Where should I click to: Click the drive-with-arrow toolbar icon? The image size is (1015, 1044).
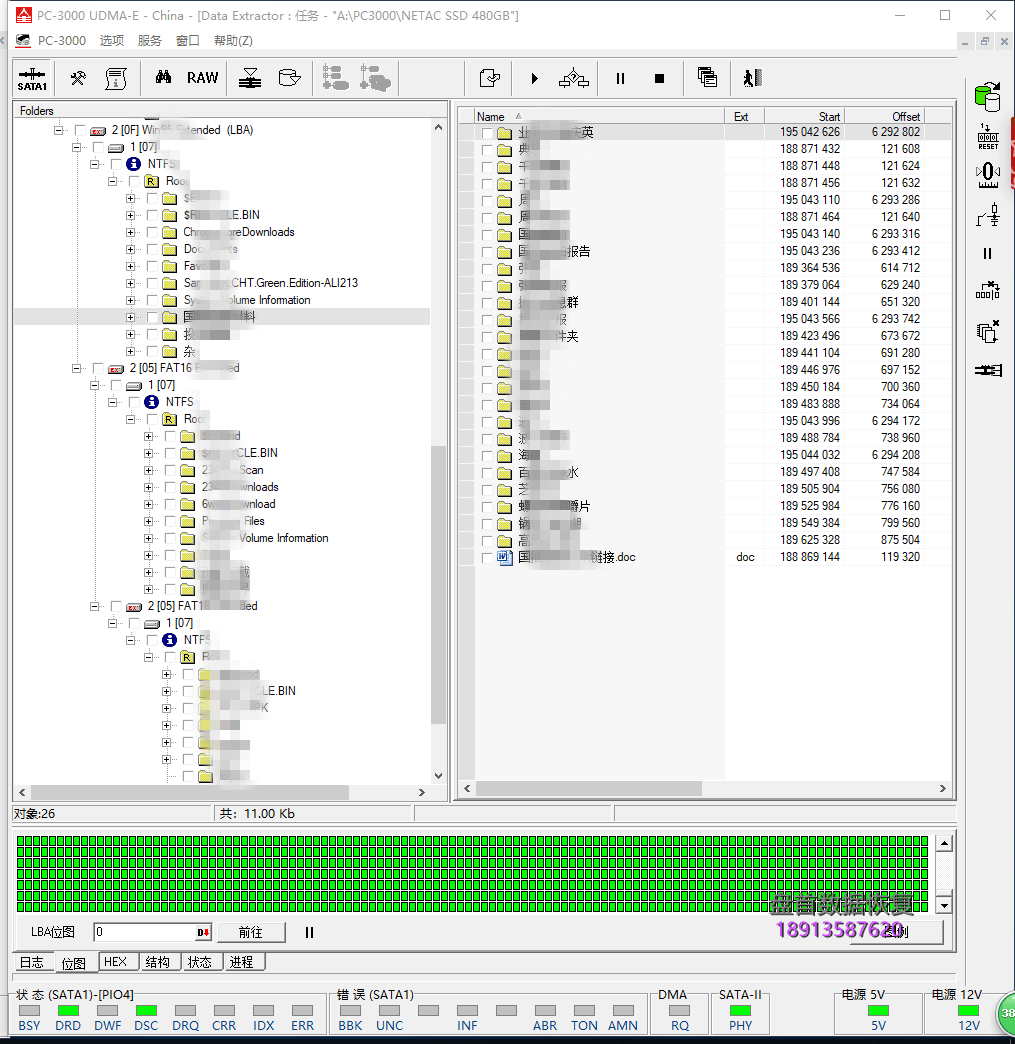(x=290, y=78)
